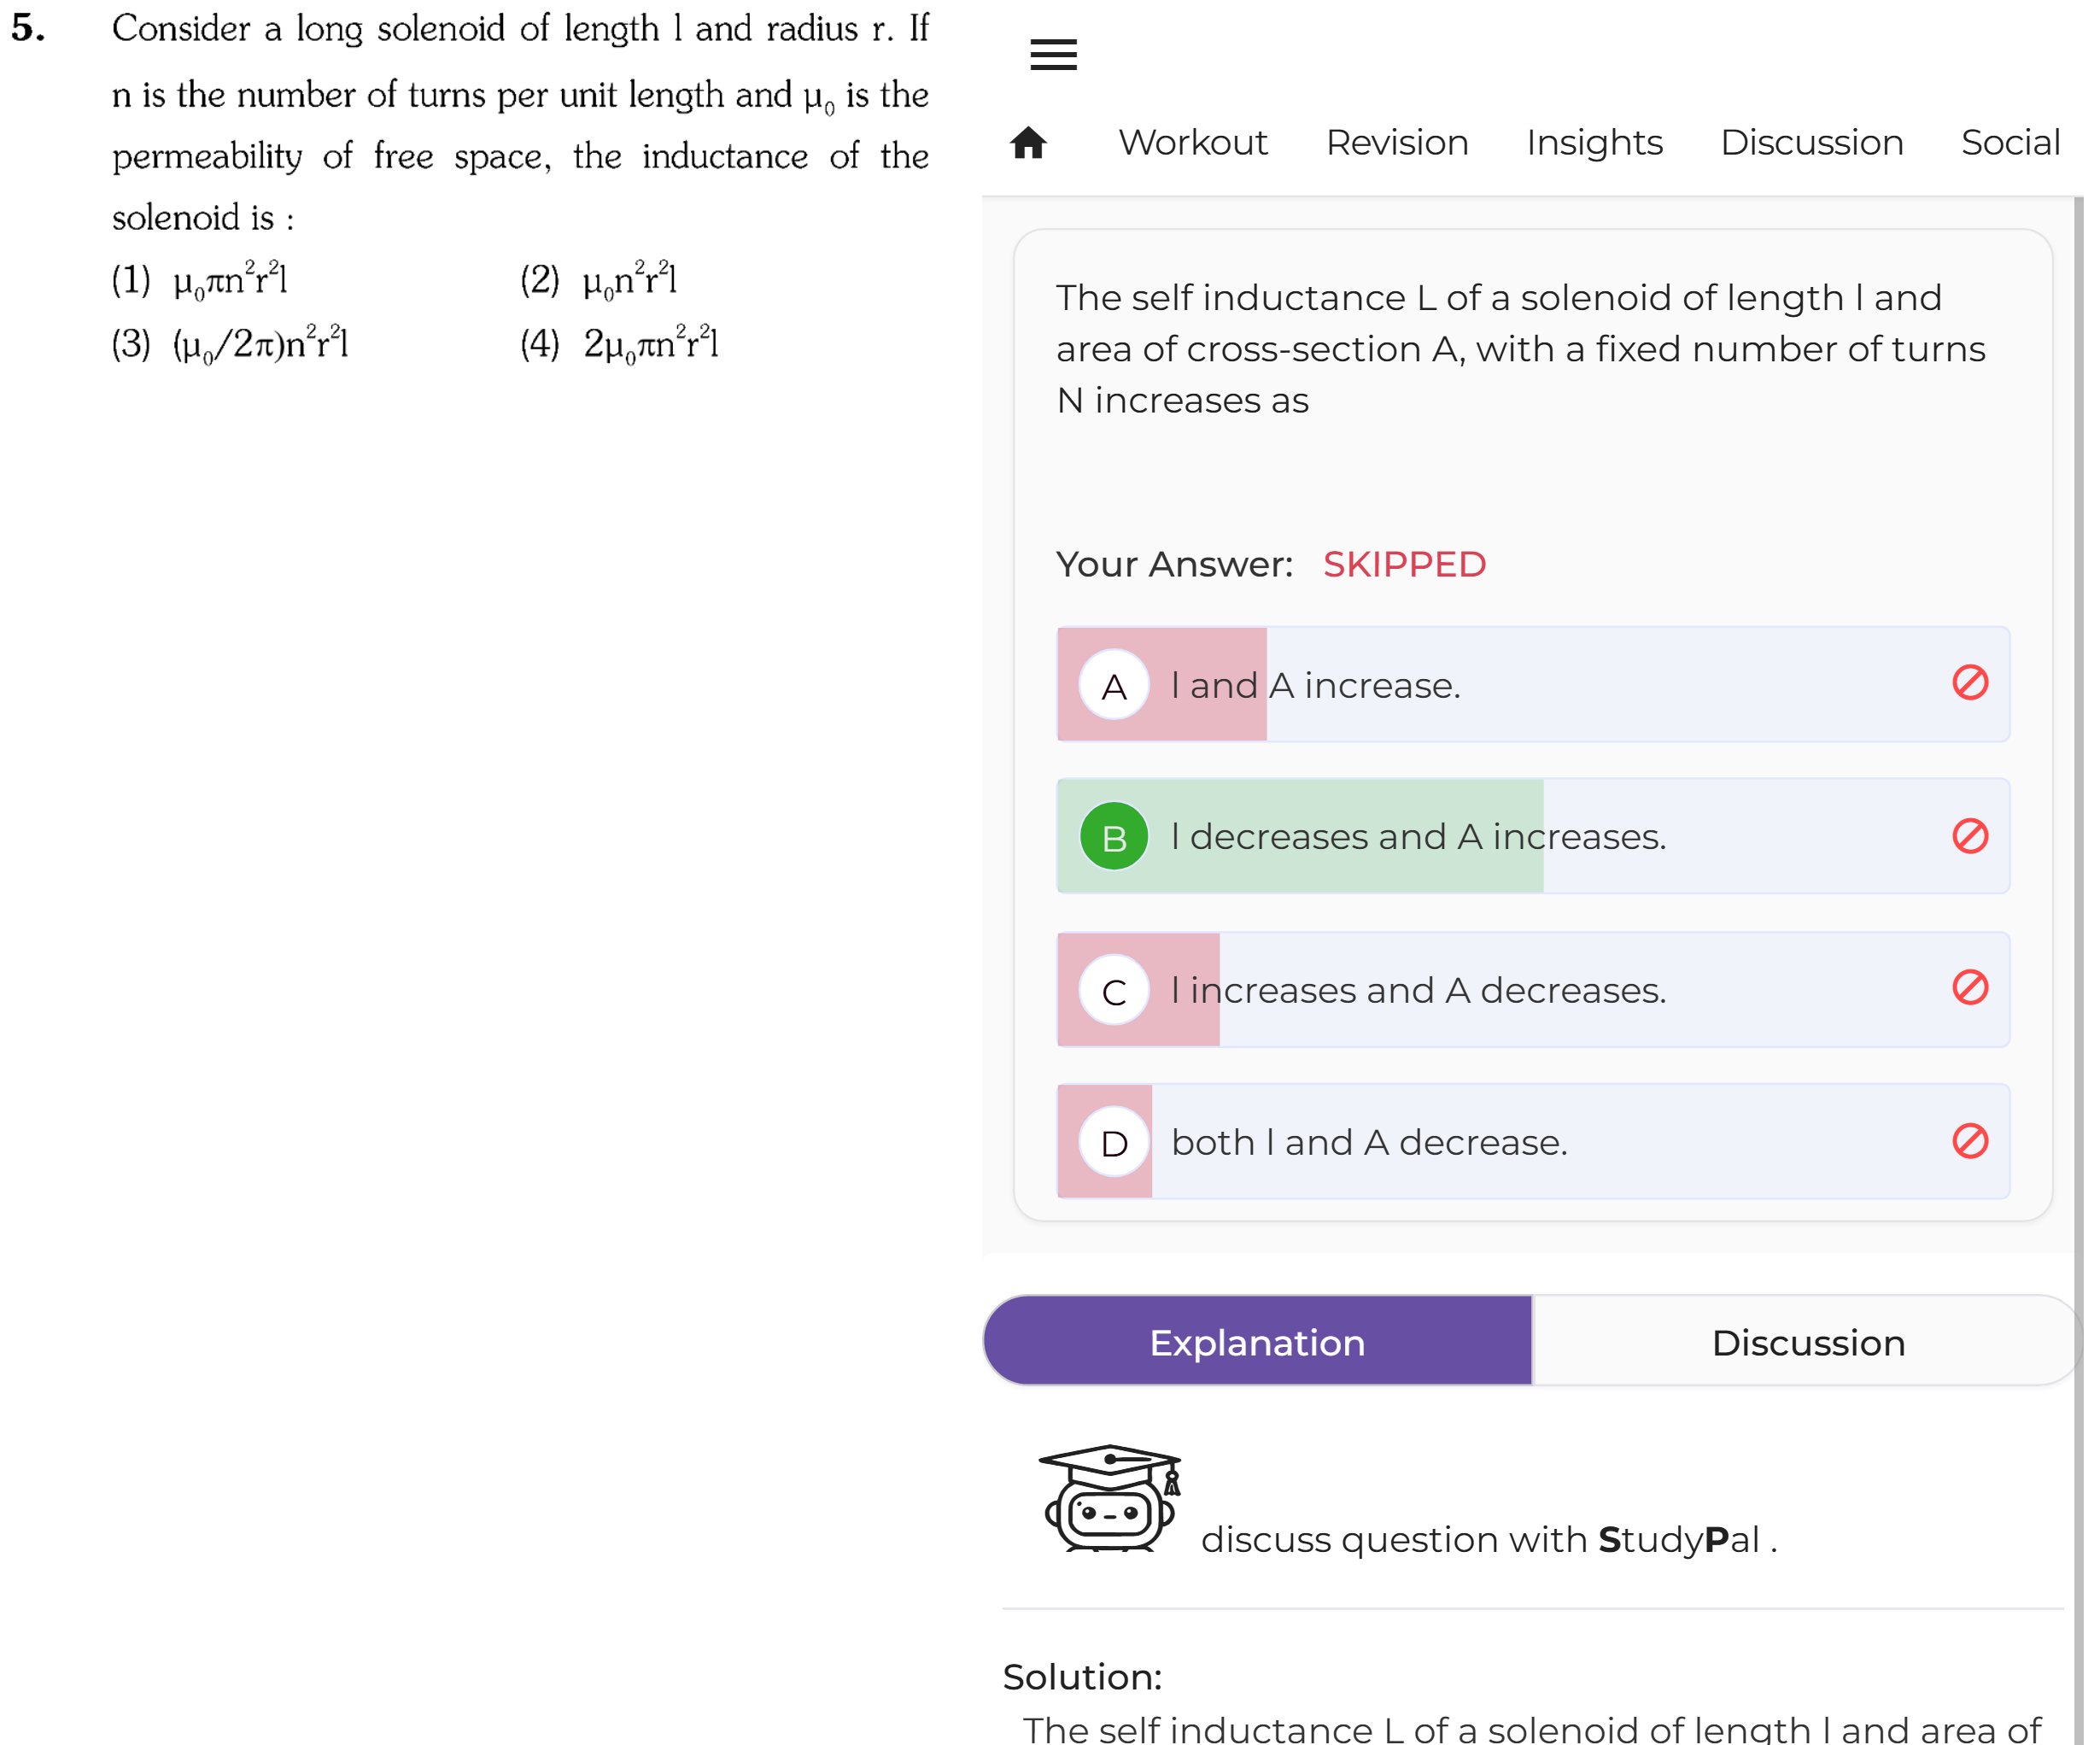
Task: Click the report icon on option B
Action: tap(1969, 835)
